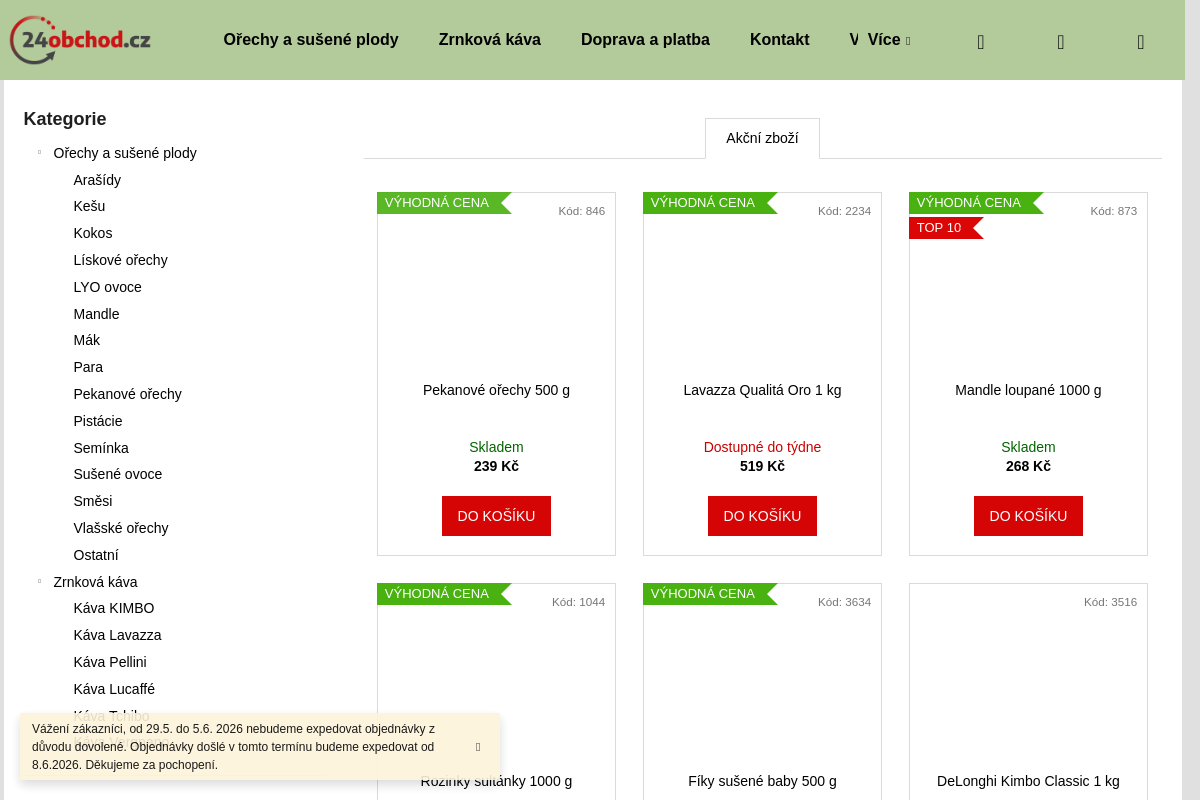Select LYO ovoce category
The width and height of the screenshot is (1200, 800).
(x=107, y=287)
